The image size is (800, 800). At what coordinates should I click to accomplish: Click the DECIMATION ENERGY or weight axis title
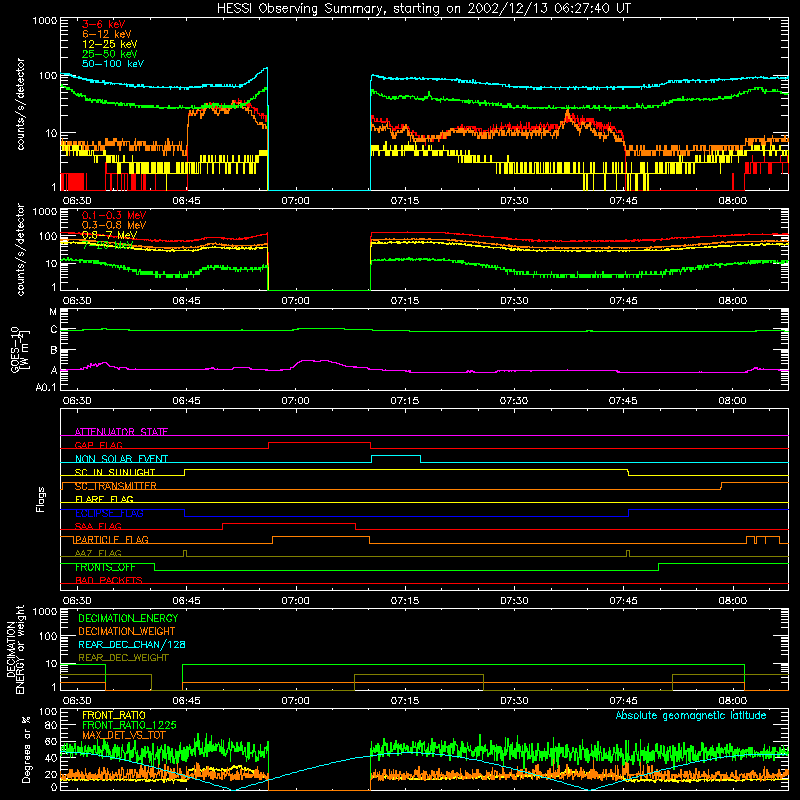[15, 649]
